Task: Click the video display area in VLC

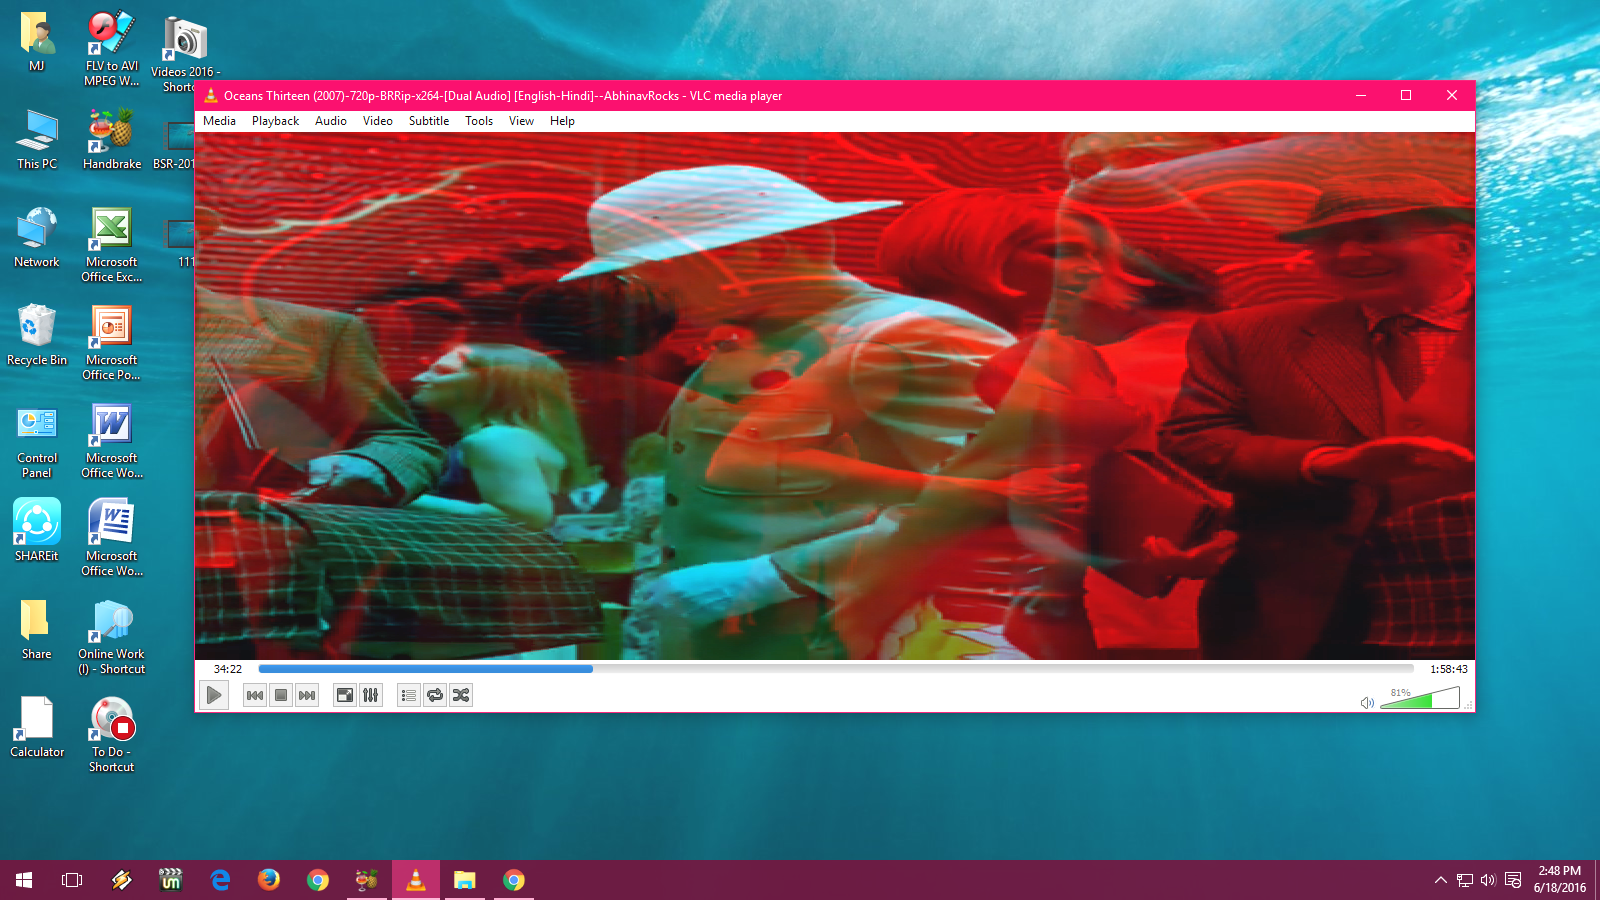Action: (835, 396)
